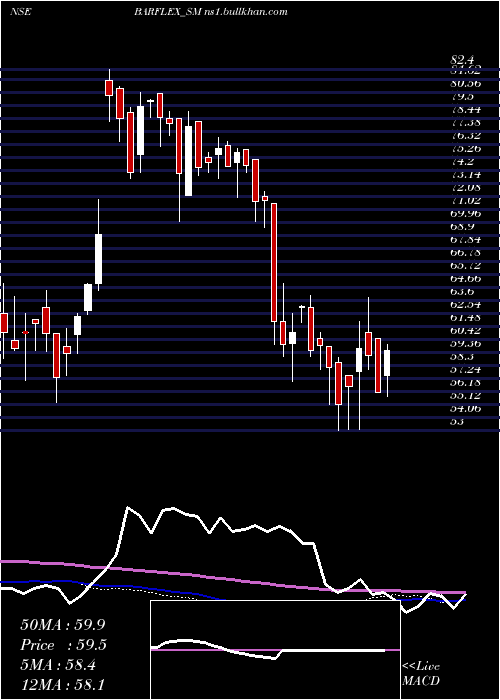Click the 55.12 price axis label

pos(466,395)
